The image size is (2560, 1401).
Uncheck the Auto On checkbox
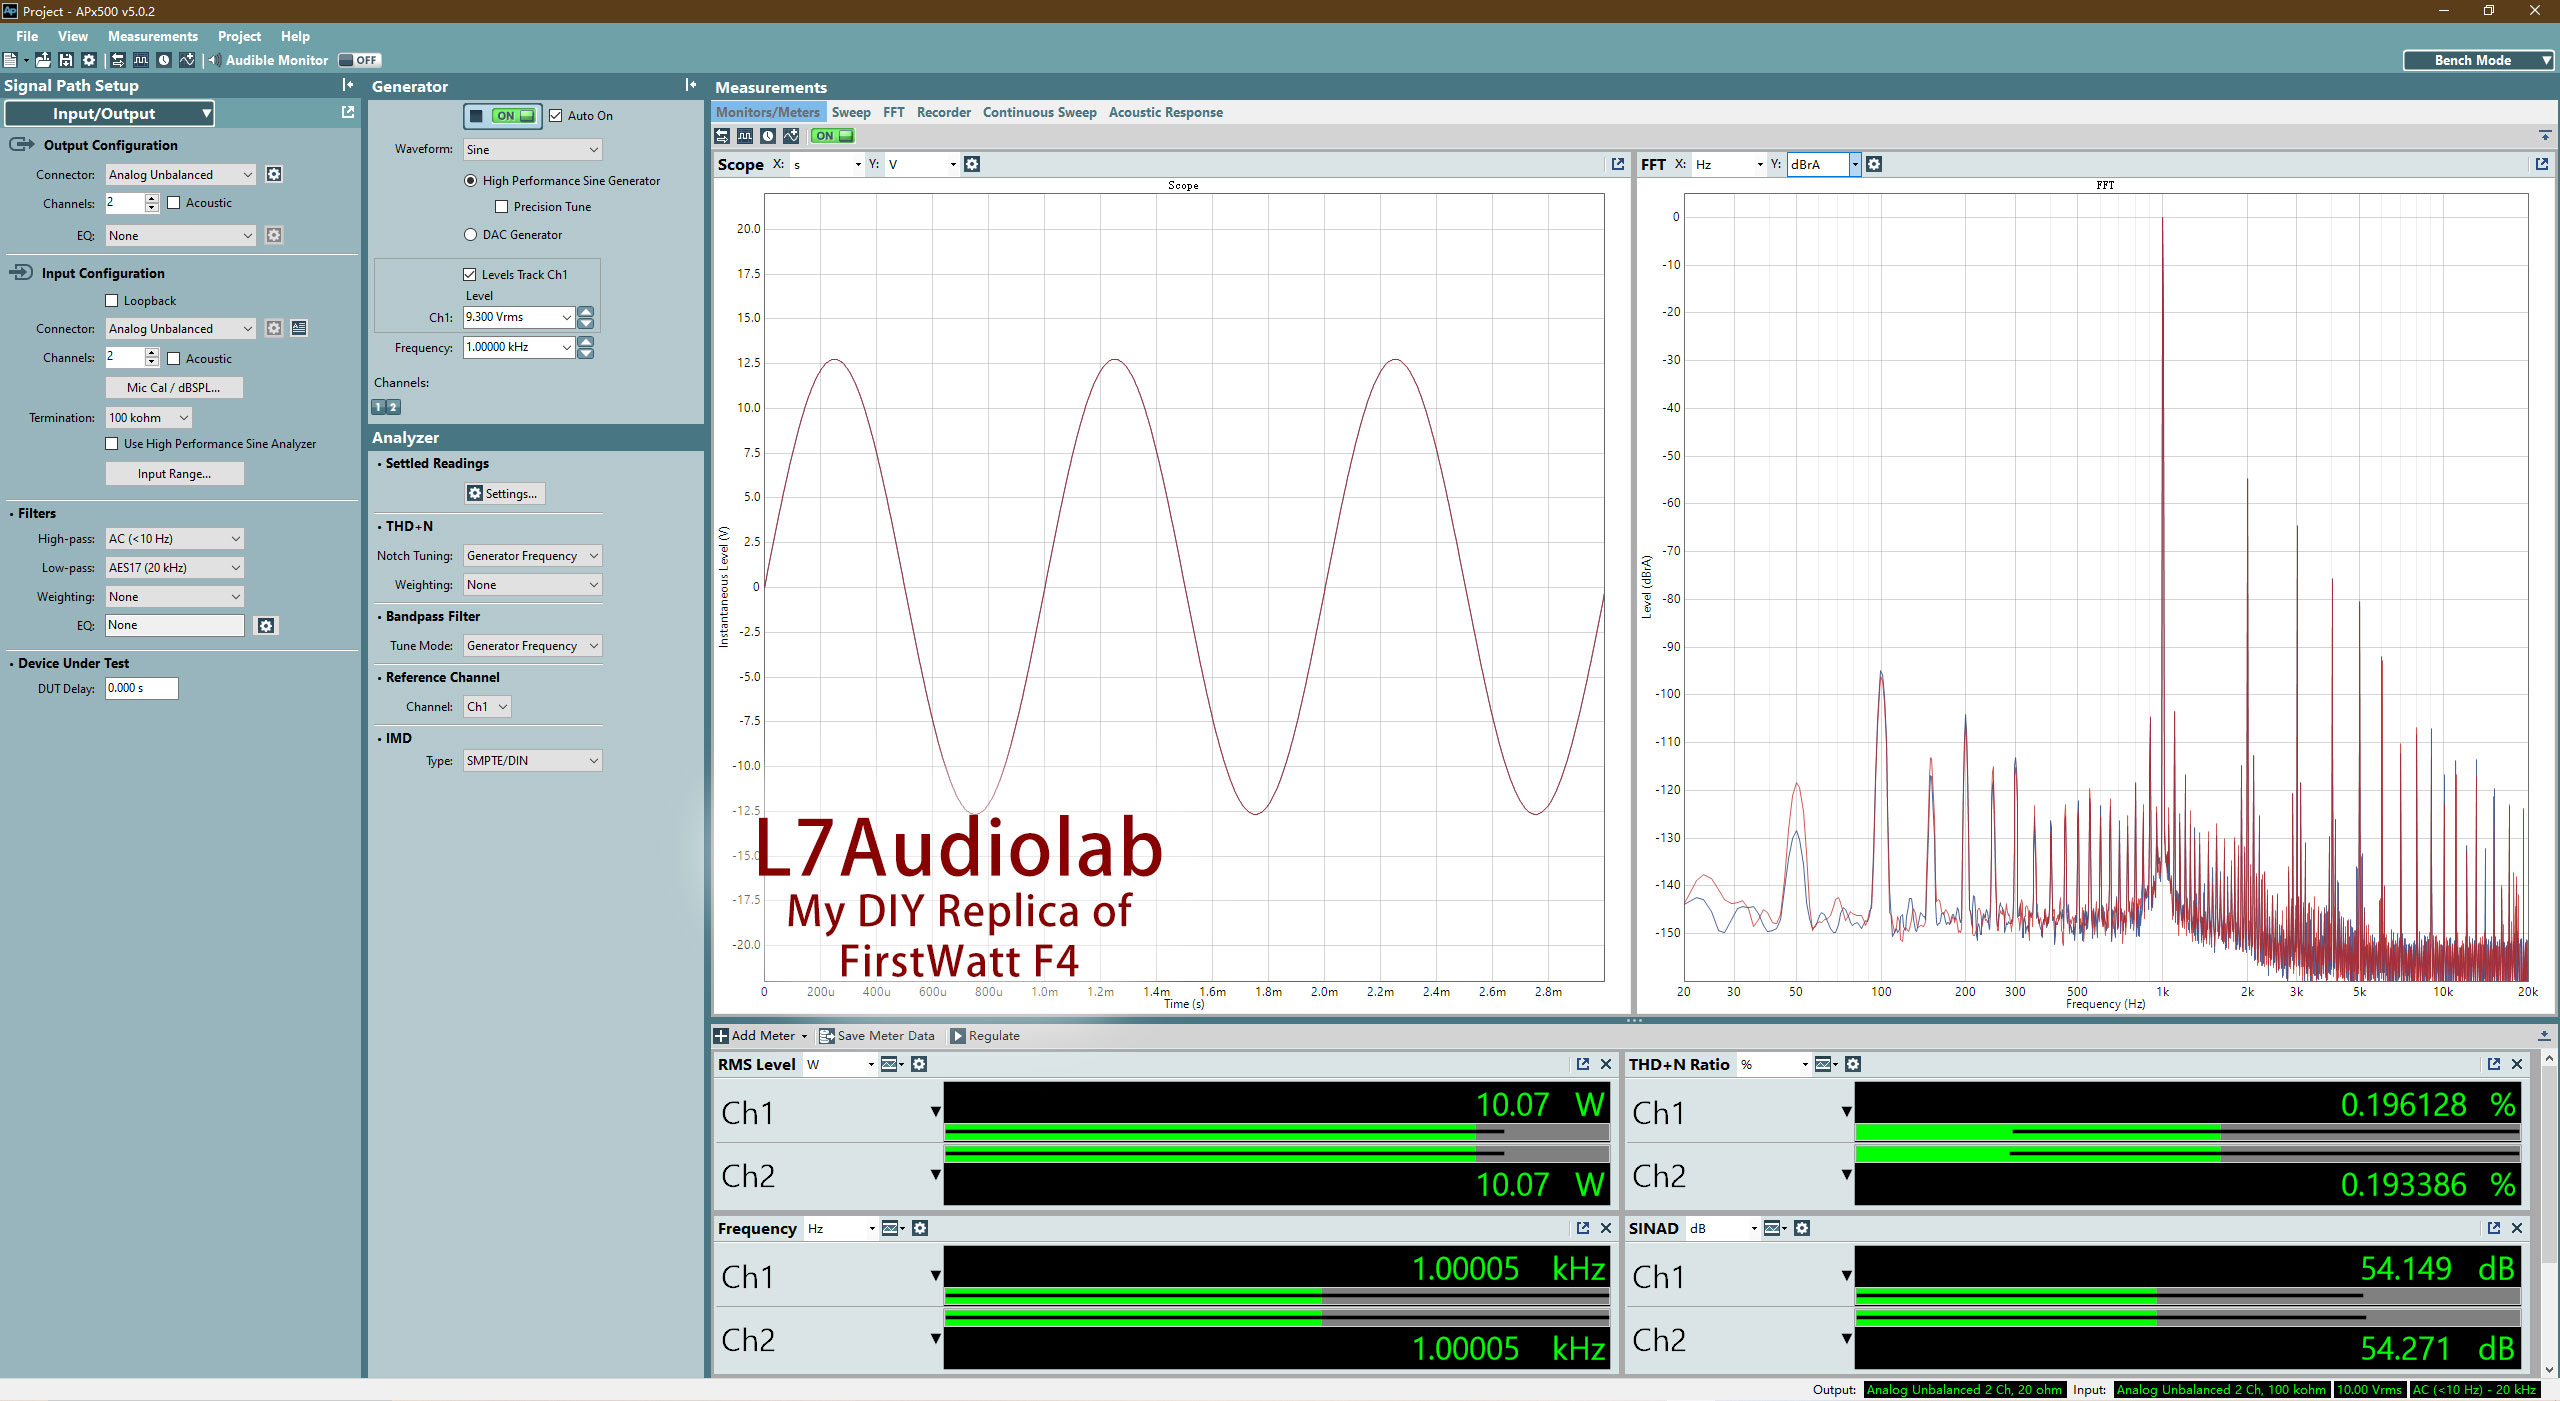(x=556, y=116)
